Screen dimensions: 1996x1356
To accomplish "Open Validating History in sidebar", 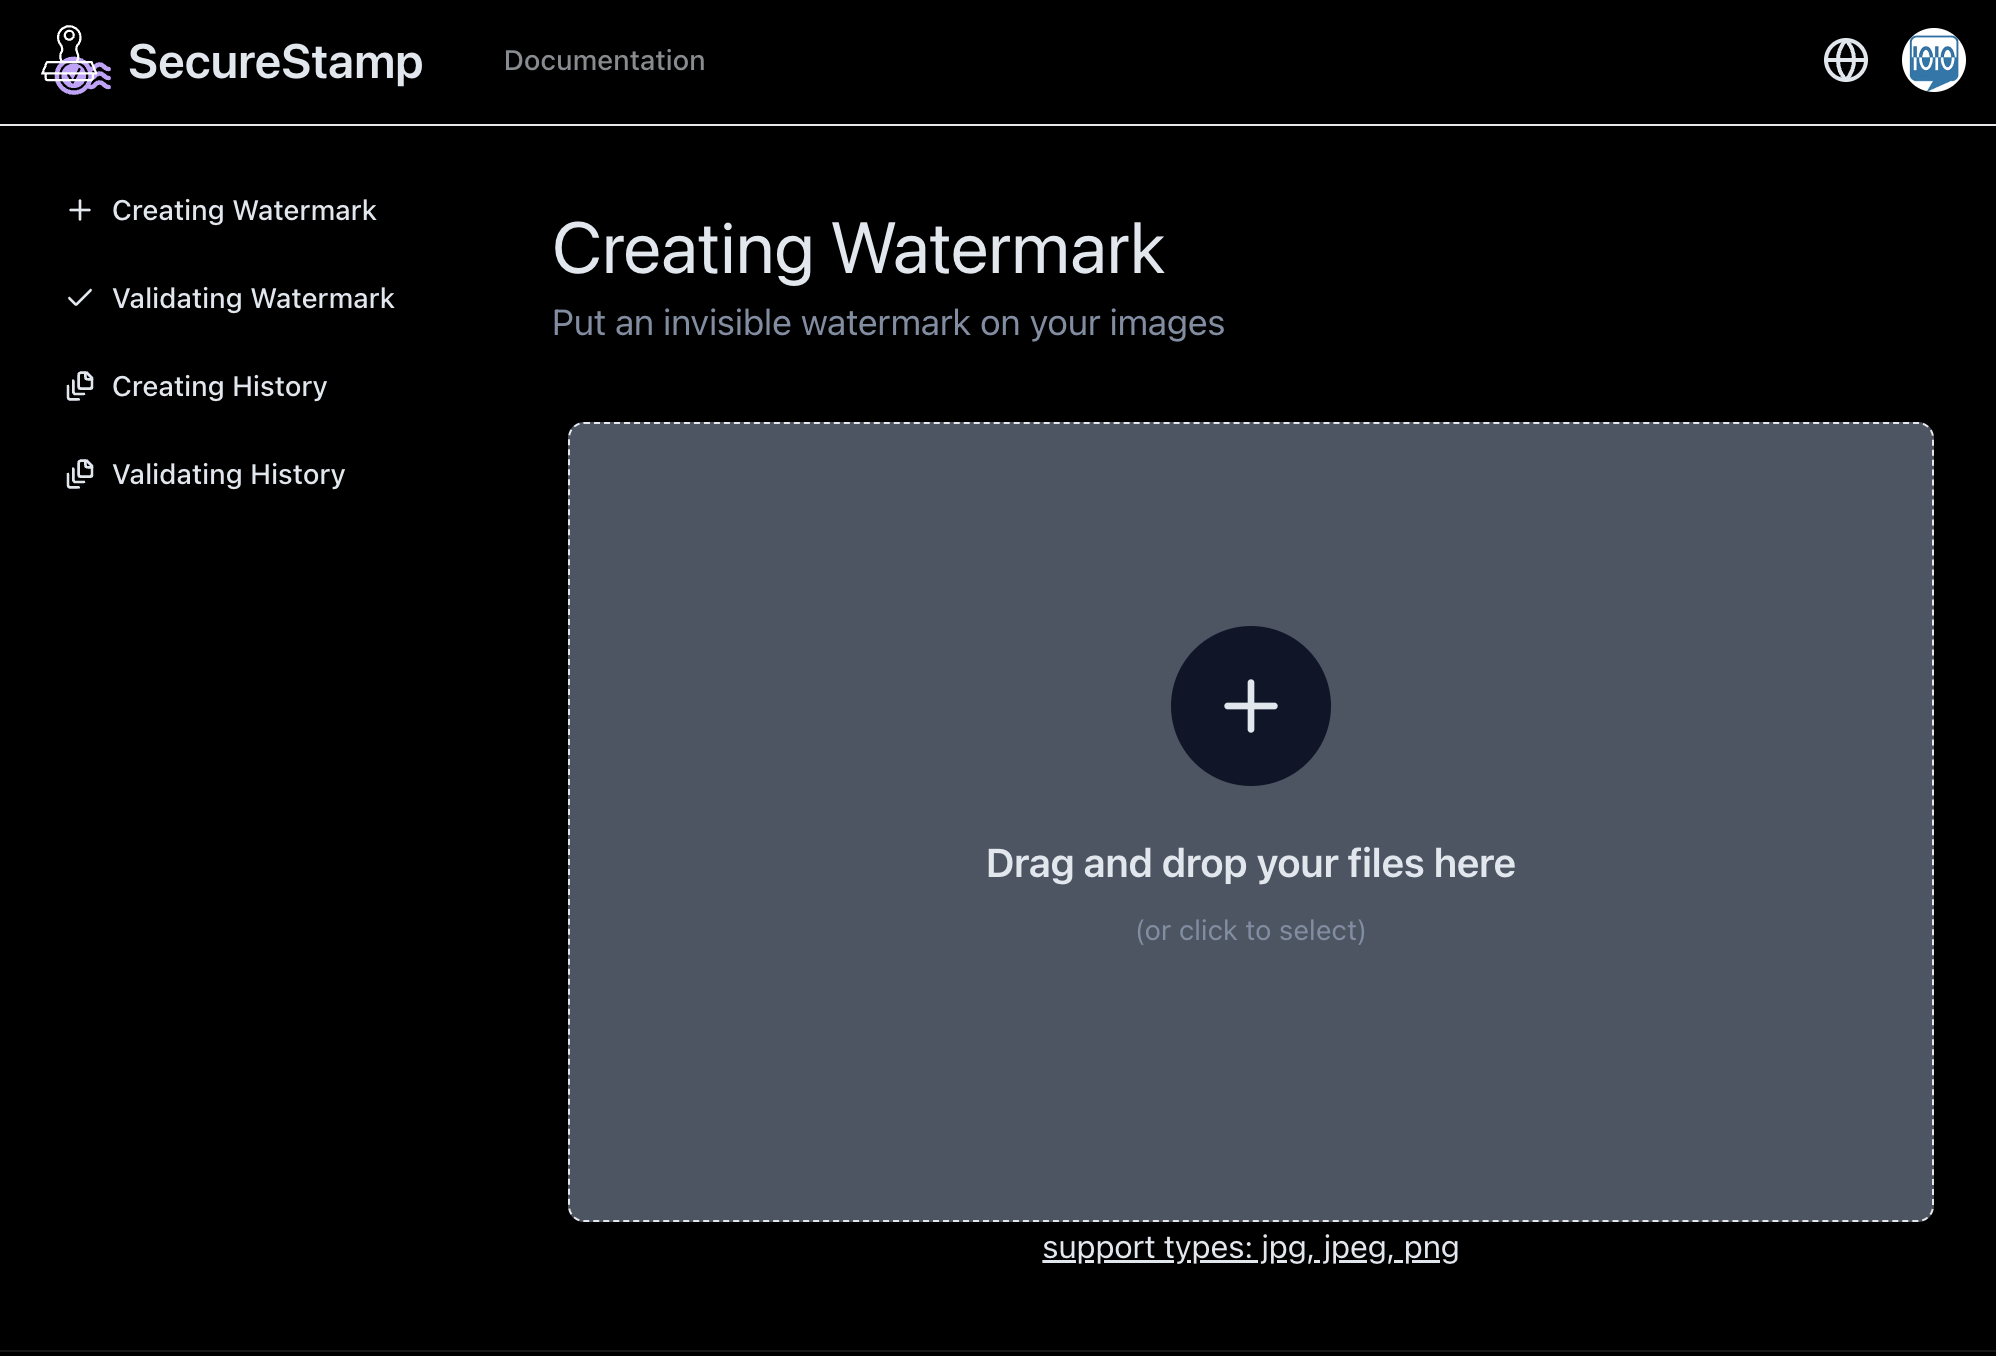I will (x=228, y=474).
